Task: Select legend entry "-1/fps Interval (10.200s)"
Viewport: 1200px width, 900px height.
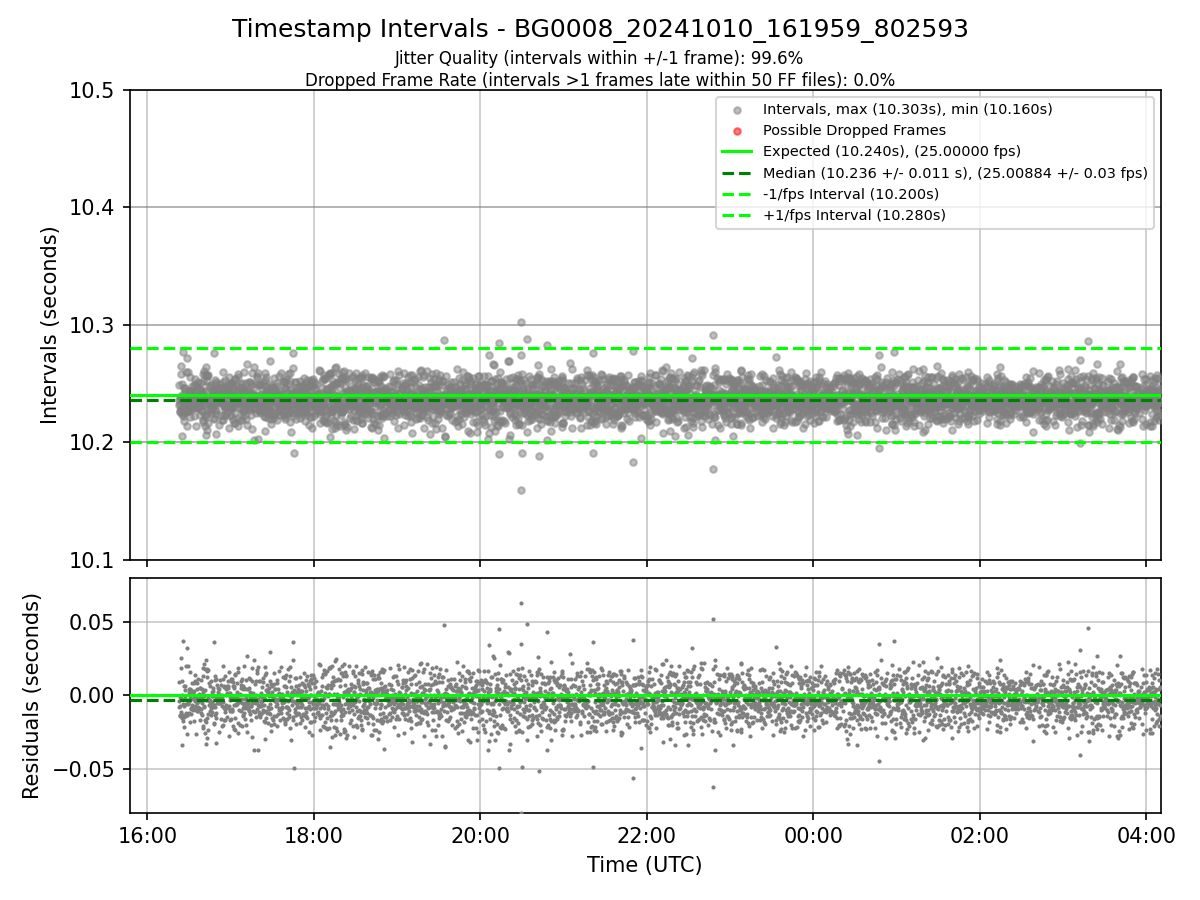Action: pyautogui.click(x=851, y=194)
